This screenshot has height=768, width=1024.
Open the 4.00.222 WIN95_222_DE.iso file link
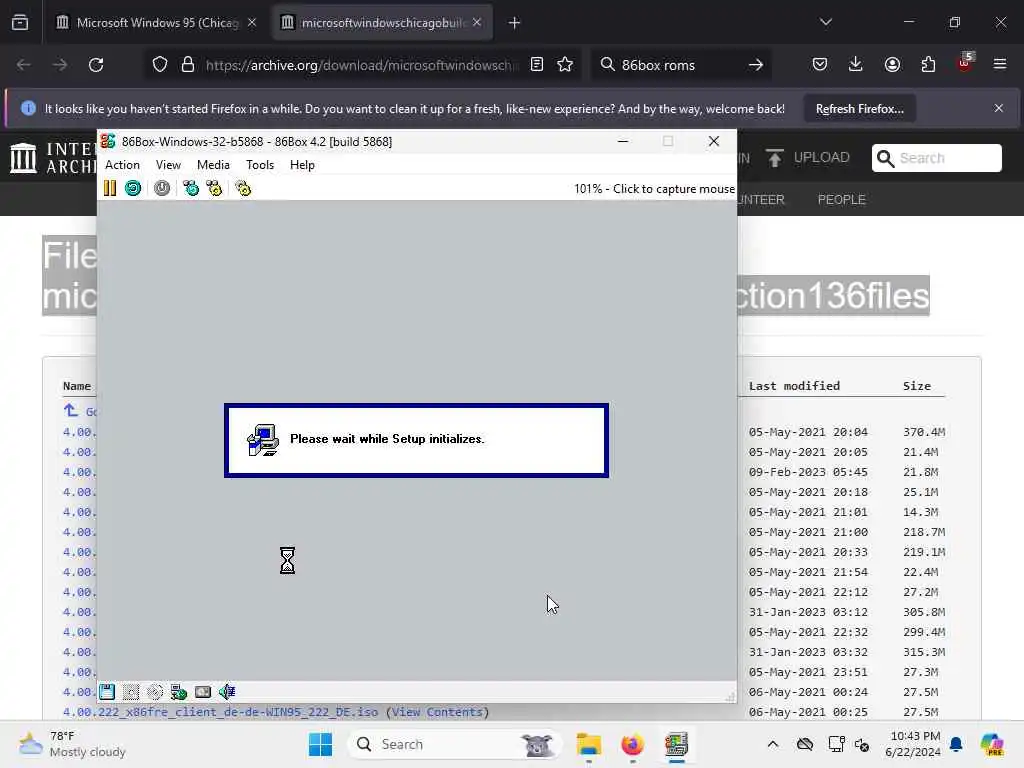(x=220, y=712)
